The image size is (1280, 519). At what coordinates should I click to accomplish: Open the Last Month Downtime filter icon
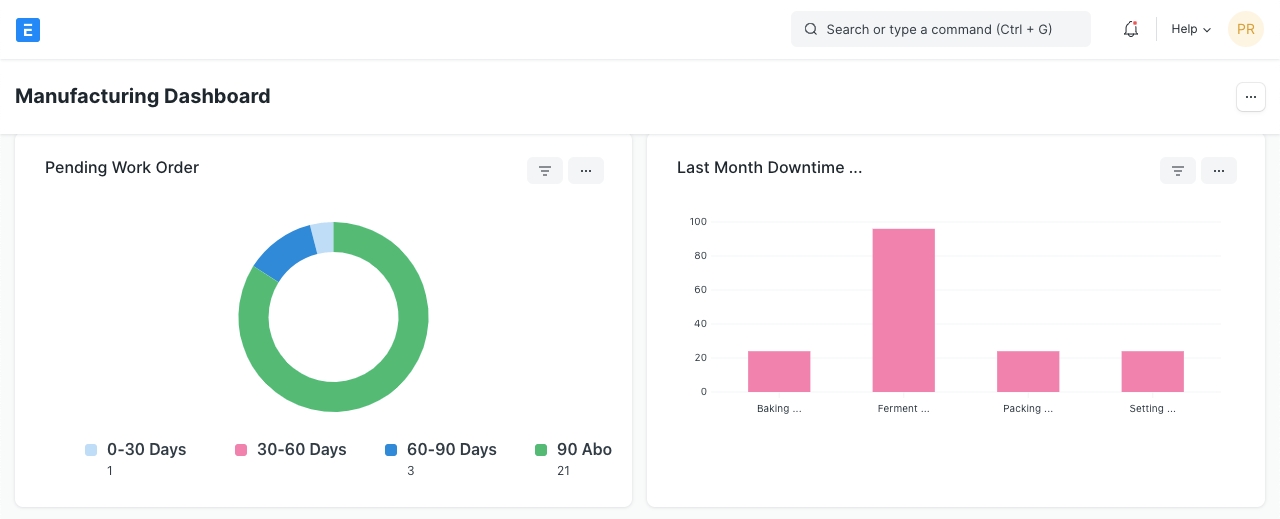click(x=1178, y=171)
